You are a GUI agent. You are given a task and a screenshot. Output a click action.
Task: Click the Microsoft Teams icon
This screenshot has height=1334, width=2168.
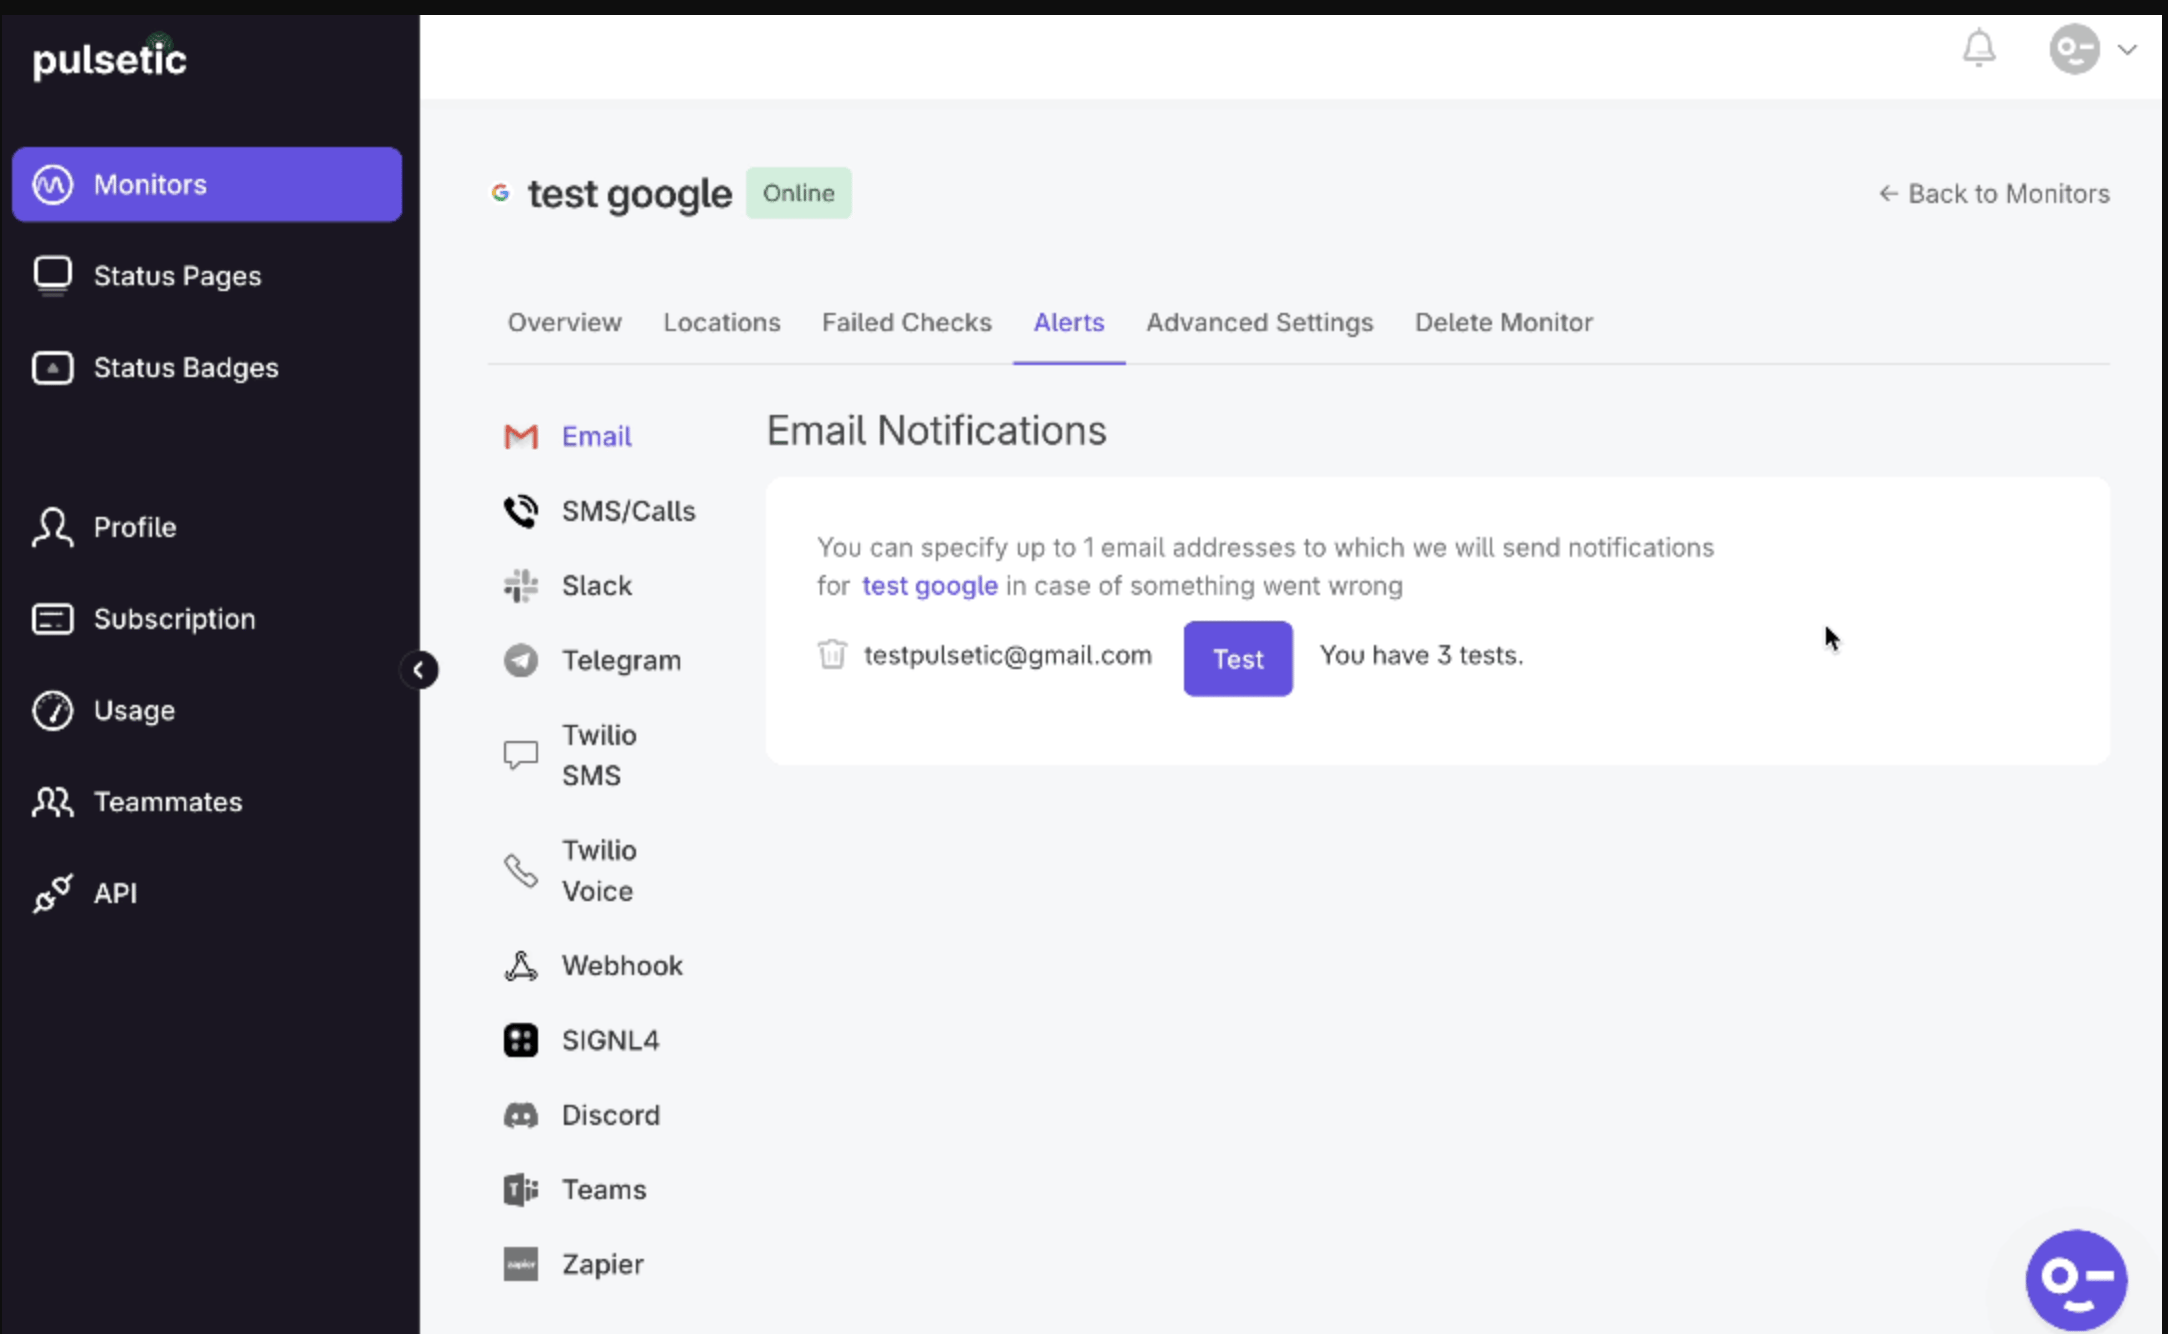coord(520,1189)
